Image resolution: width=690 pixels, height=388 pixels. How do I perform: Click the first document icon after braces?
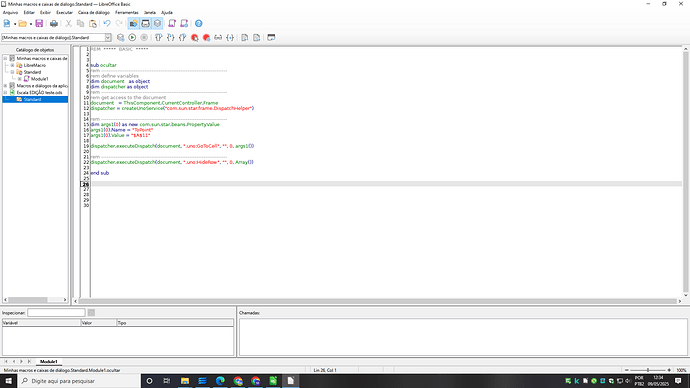[245, 38]
